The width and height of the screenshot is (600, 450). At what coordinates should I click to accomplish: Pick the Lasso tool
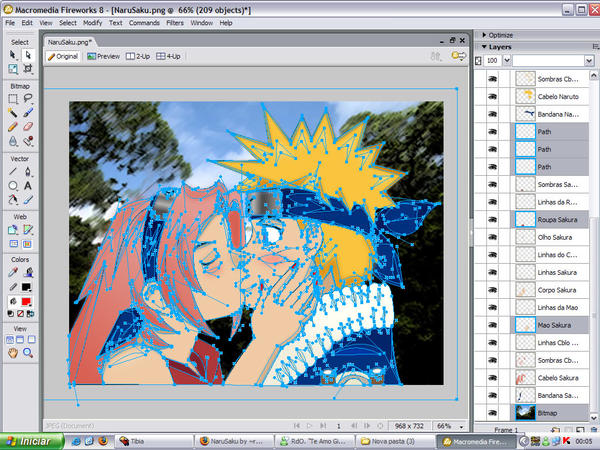(28, 99)
